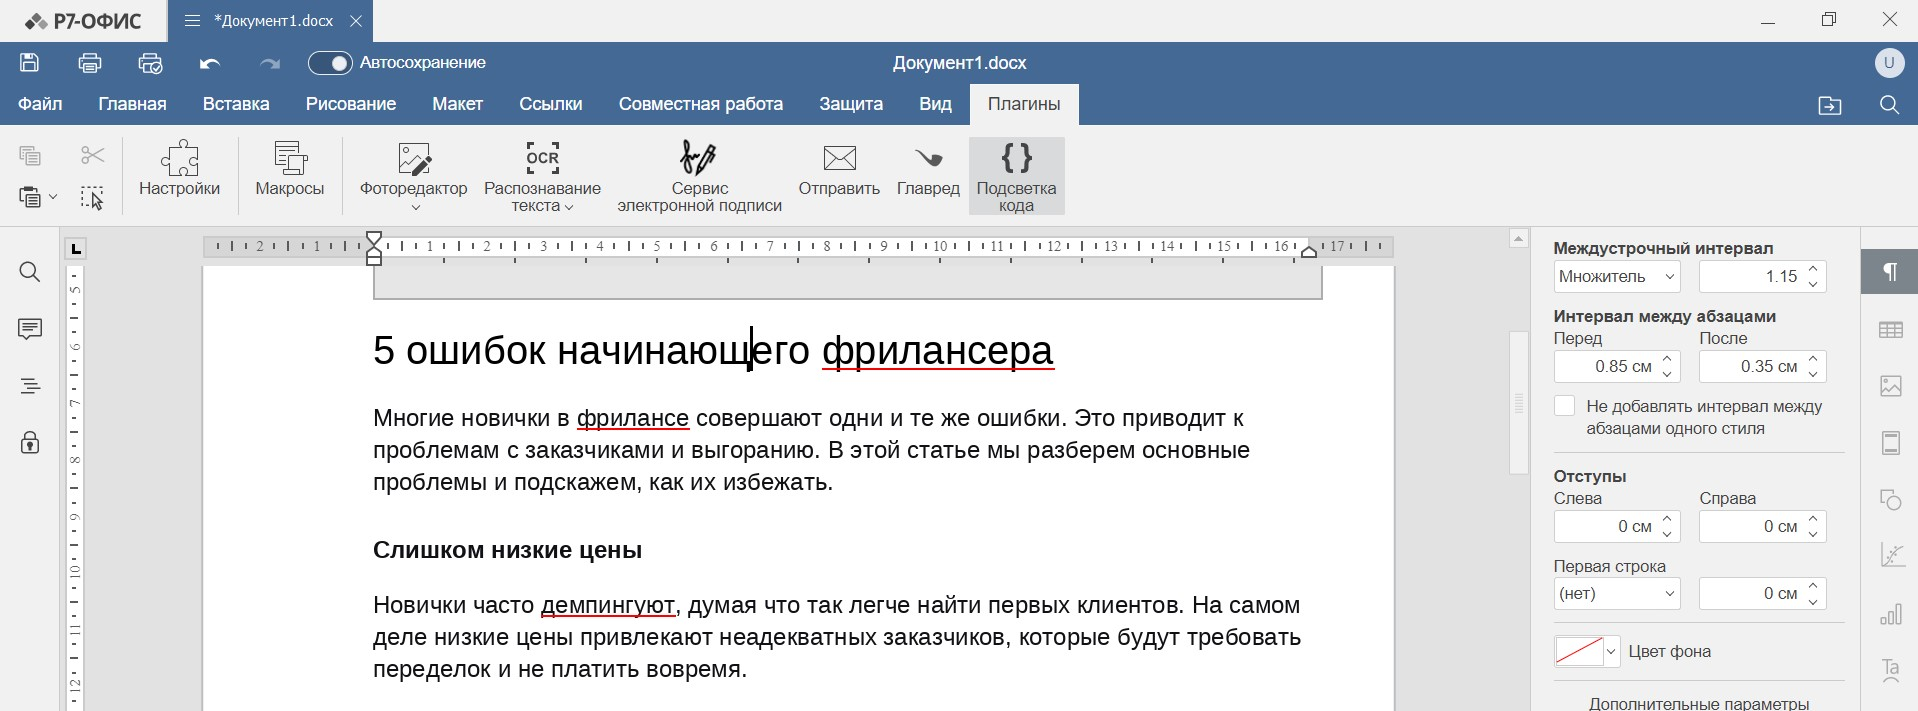This screenshot has width=1918, height=711.
Task: Switch to the Вид tab
Action: (935, 104)
